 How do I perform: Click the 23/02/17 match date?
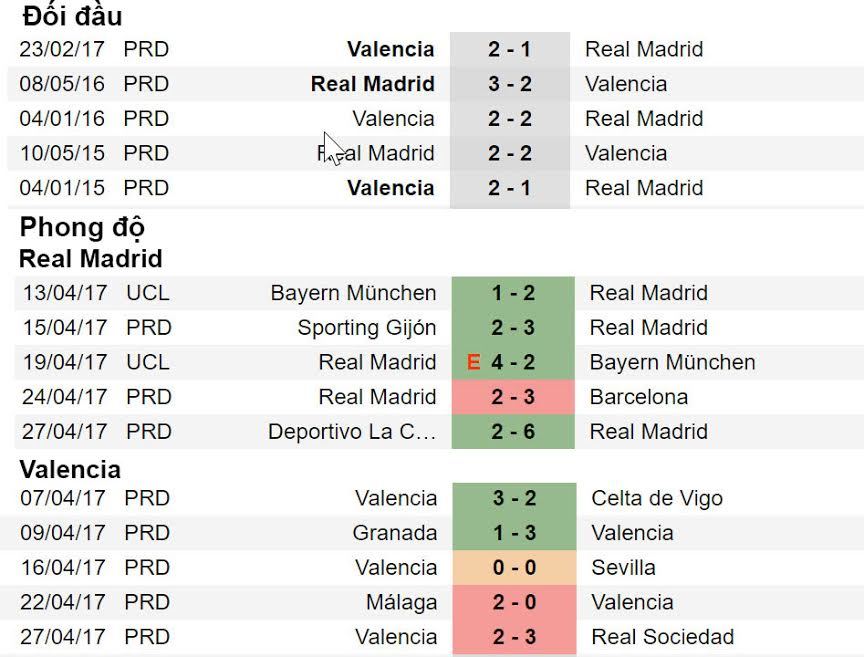coord(62,49)
